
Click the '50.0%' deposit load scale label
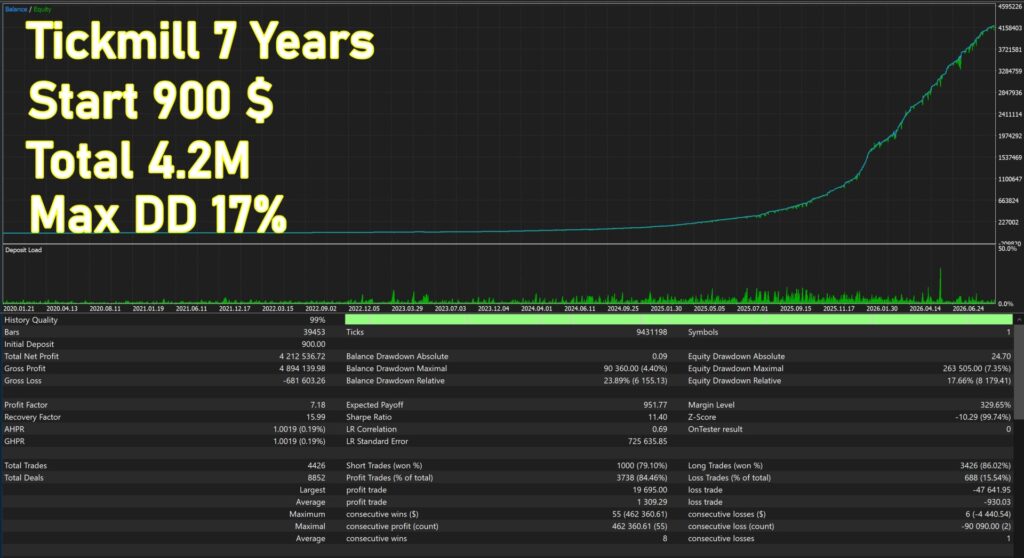(1007, 249)
